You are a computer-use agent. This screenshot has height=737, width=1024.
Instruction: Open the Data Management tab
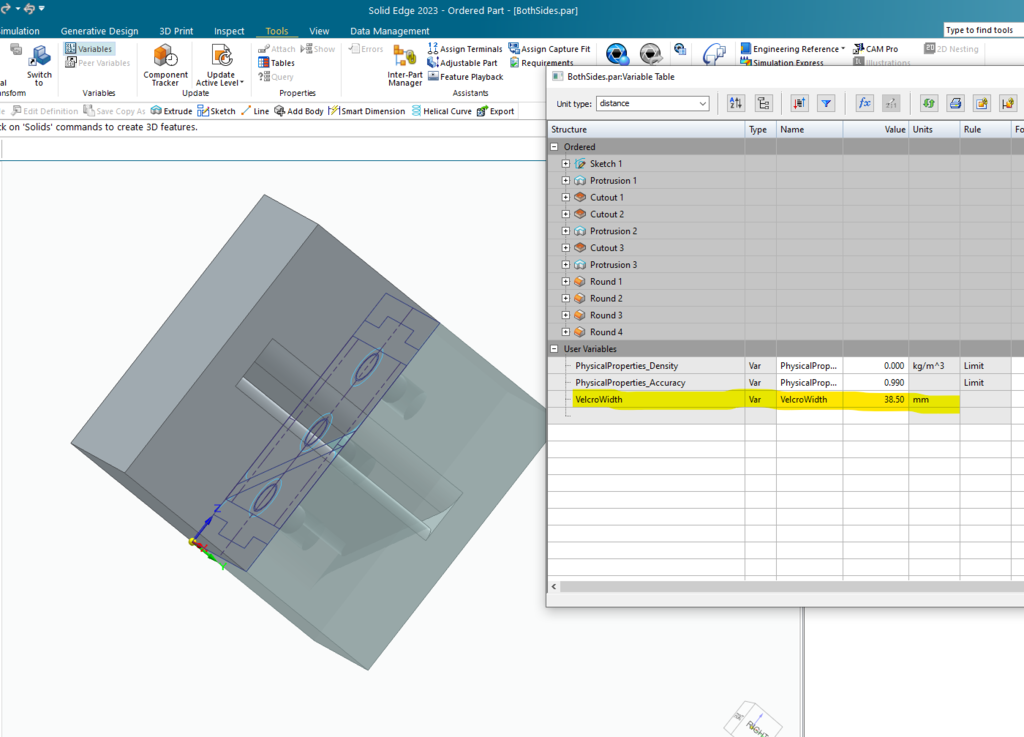click(388, 31)
